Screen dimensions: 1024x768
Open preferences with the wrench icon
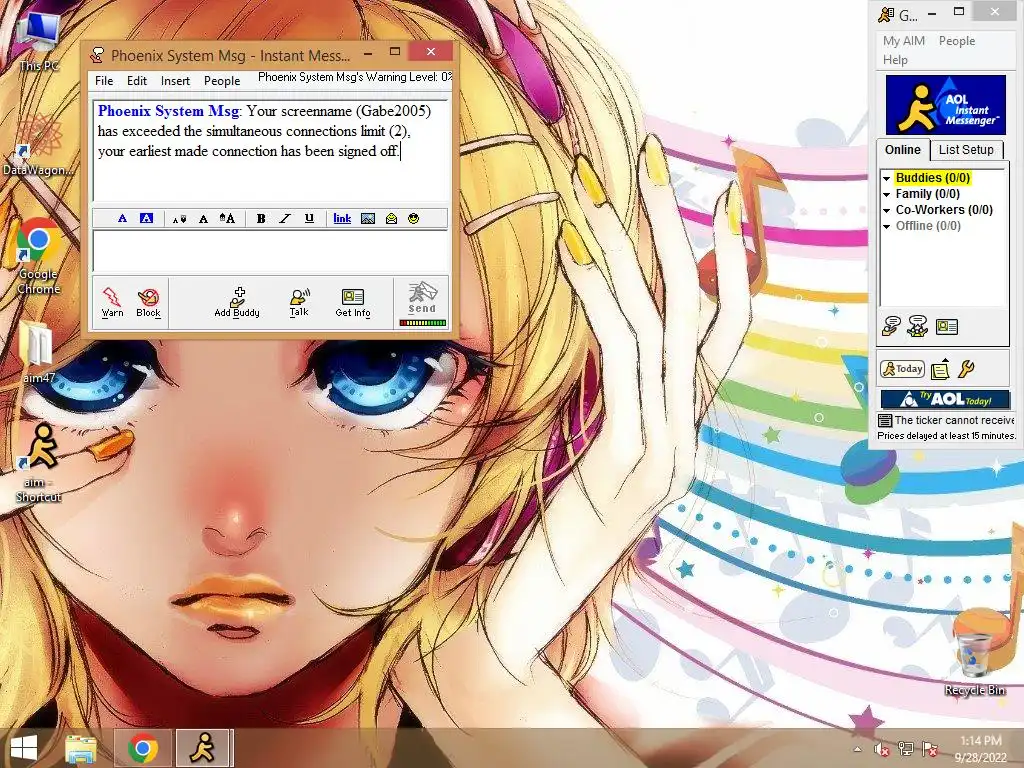point(967,369)
